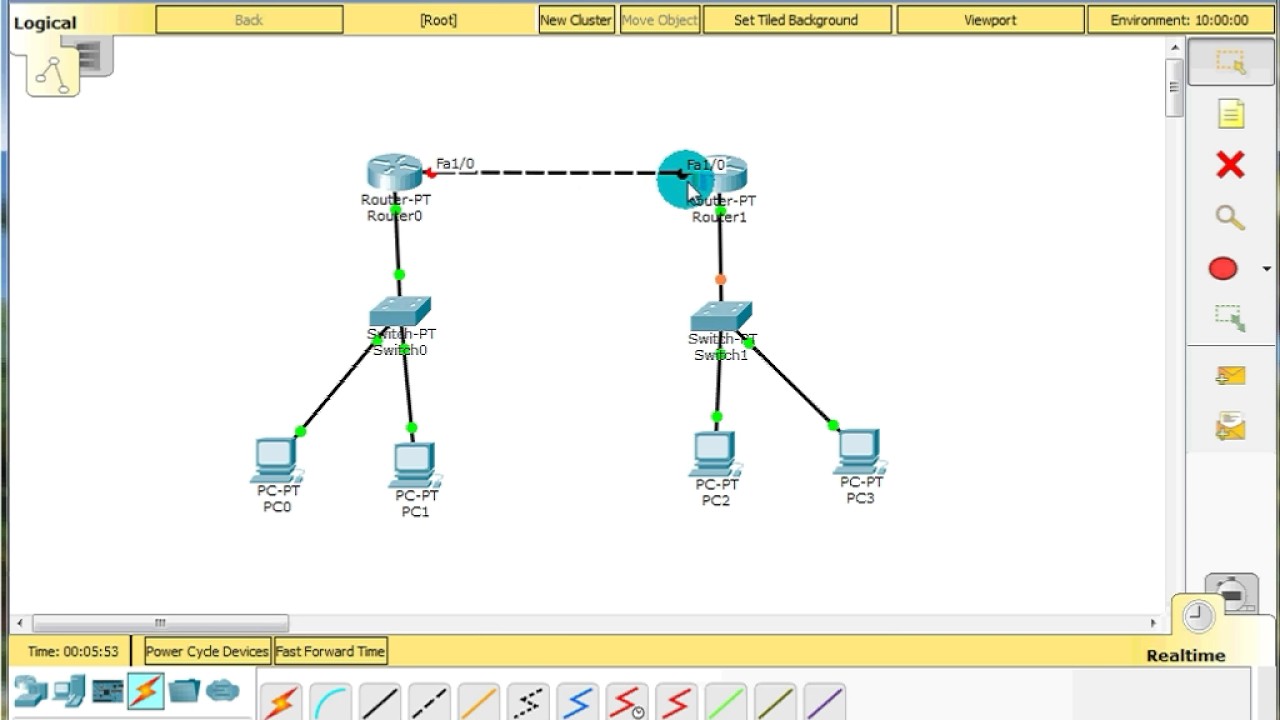Open the drawing shape dropdown arrow
This screenshot has width=1280, height=720.
point(1267,269)
